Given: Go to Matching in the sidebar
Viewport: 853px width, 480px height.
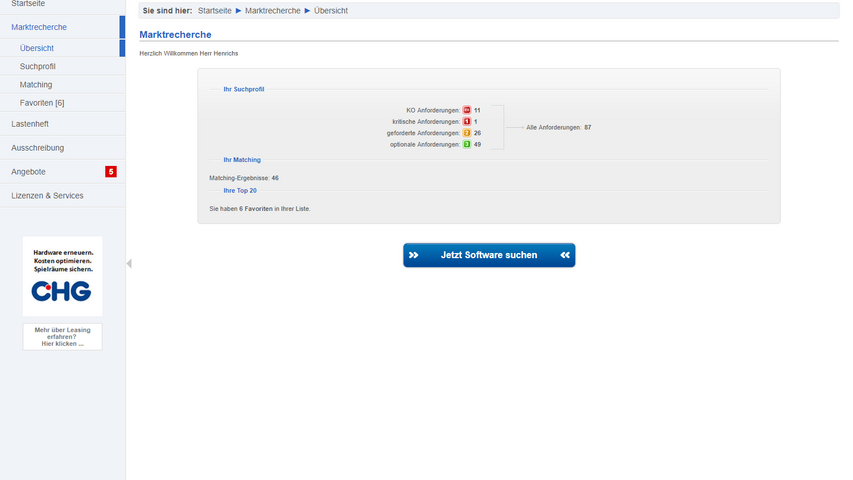Looking at the screenshot, I should tap(36, 85).
